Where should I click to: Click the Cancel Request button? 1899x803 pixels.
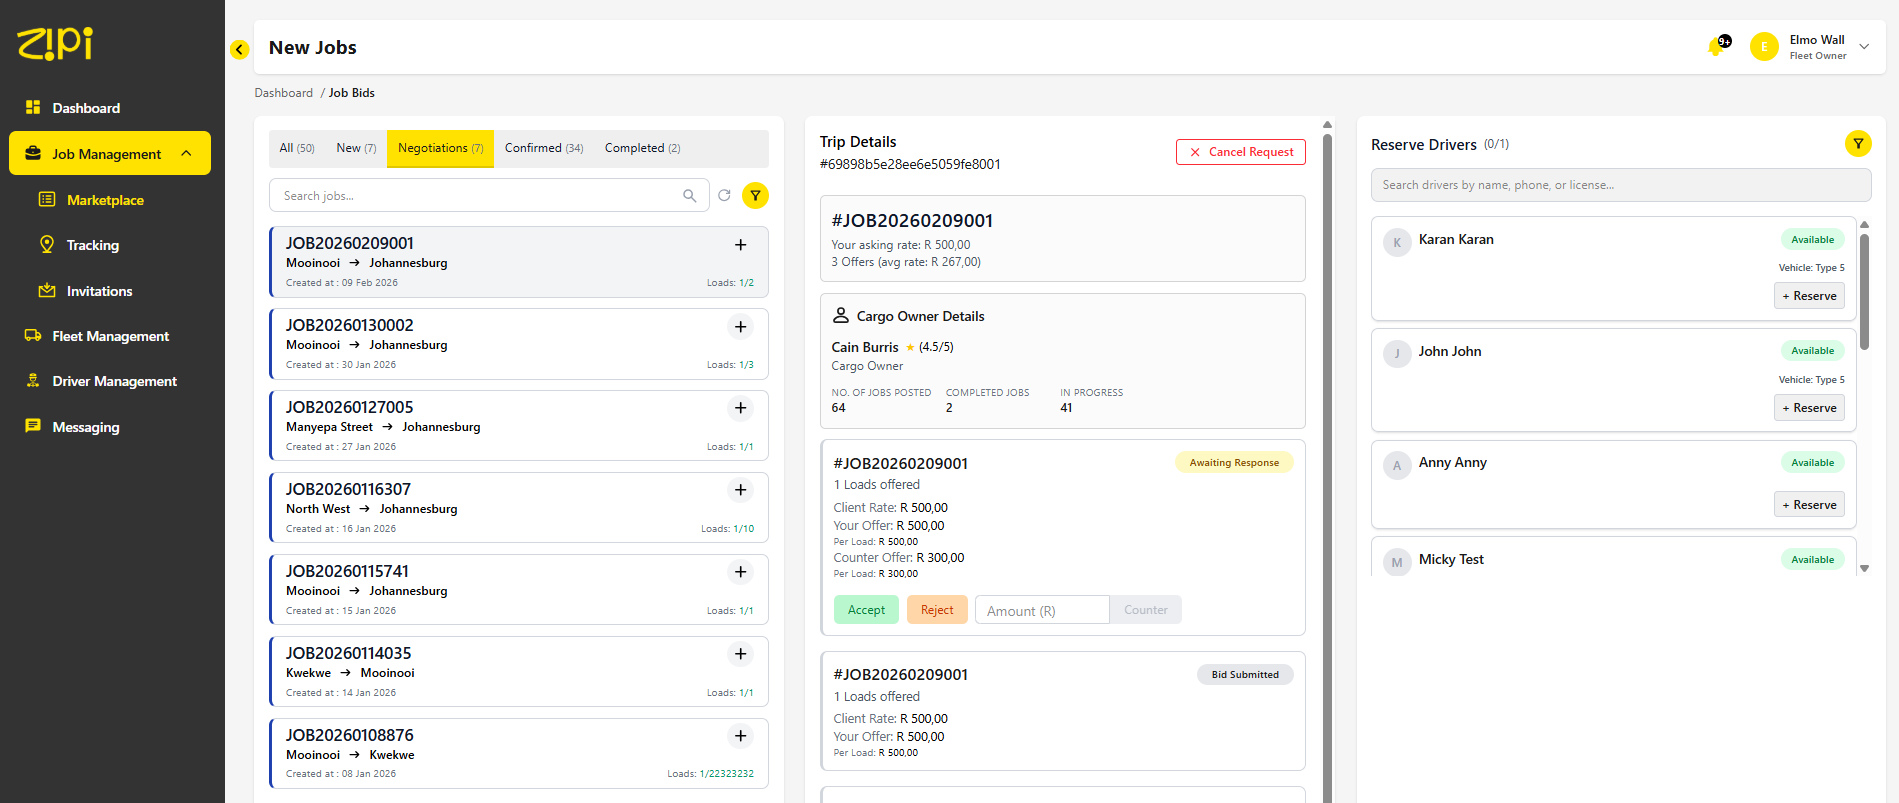(1241, 152)
